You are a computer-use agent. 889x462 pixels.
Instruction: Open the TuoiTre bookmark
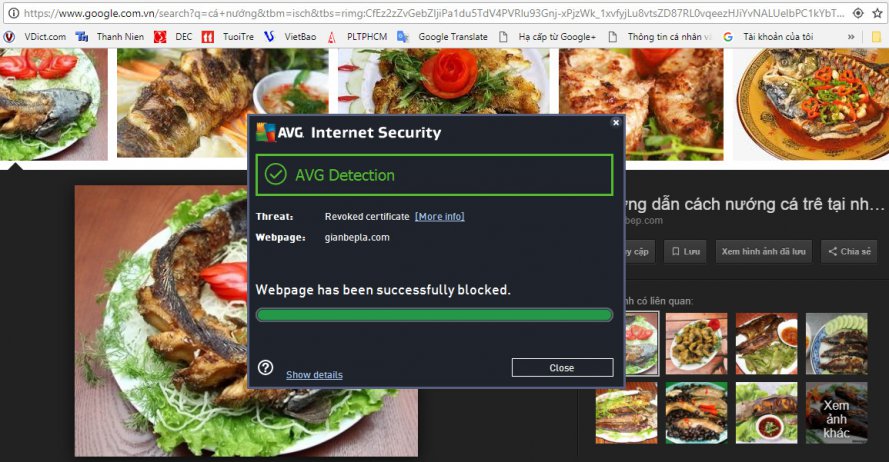click(229, 36)
